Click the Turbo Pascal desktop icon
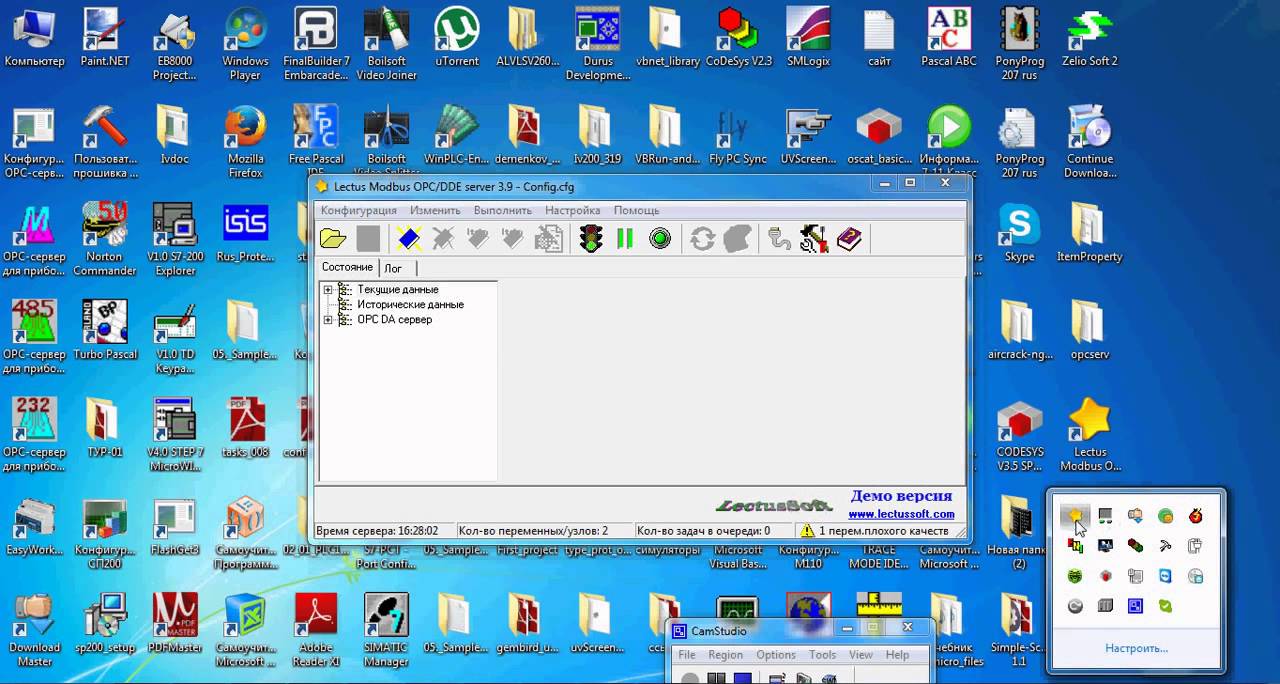Image resolution: width=1280 pixels, height=684 pixels. [x=105, y=331]
